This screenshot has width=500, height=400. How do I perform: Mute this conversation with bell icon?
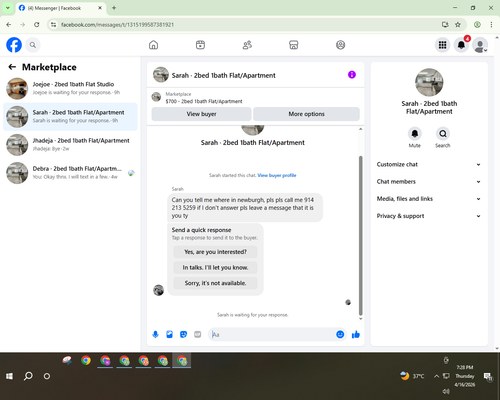415,134
